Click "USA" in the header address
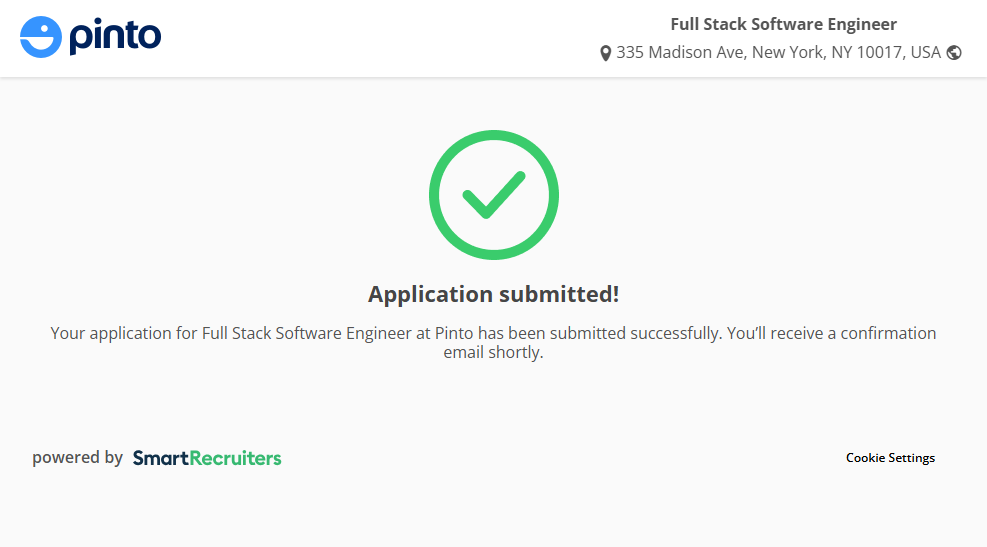The width and height of the screenshot is (987, 547). click(925, 52)
